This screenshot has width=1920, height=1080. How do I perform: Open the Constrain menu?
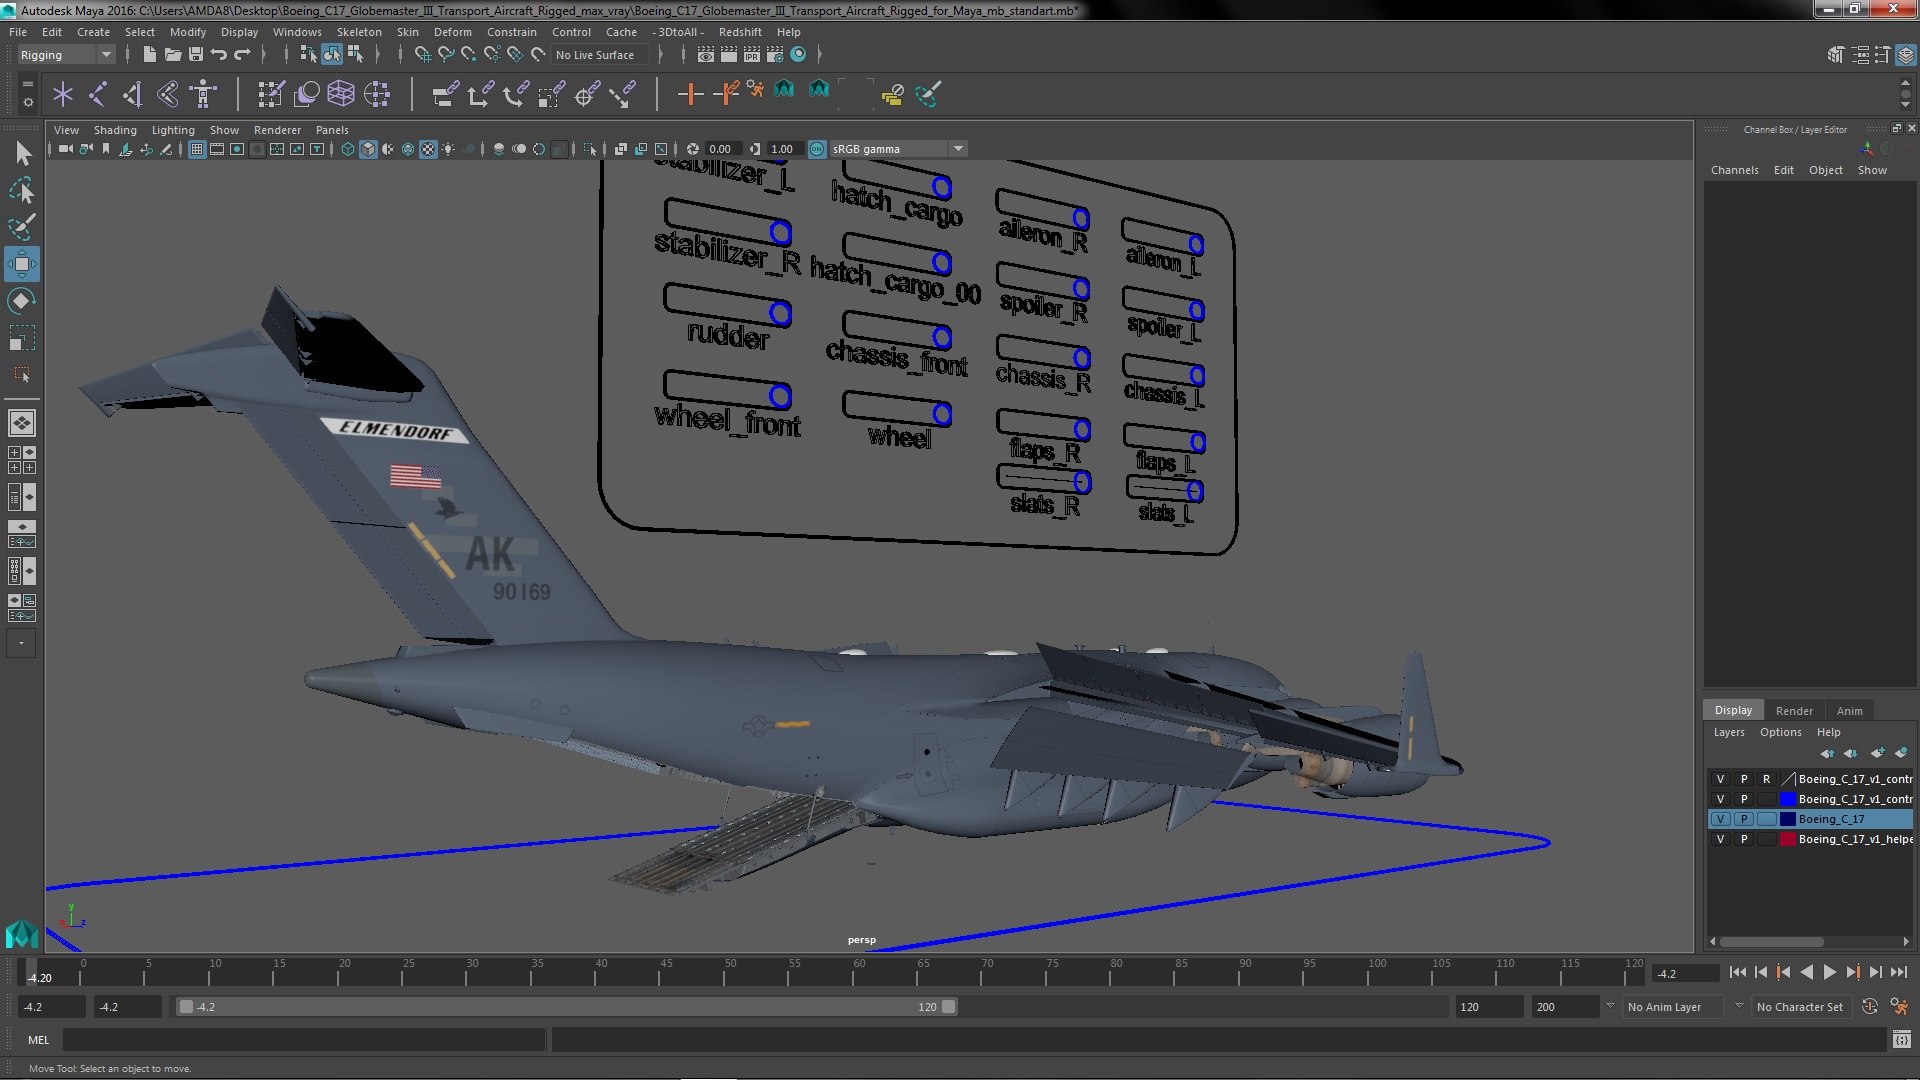point(511,32)
